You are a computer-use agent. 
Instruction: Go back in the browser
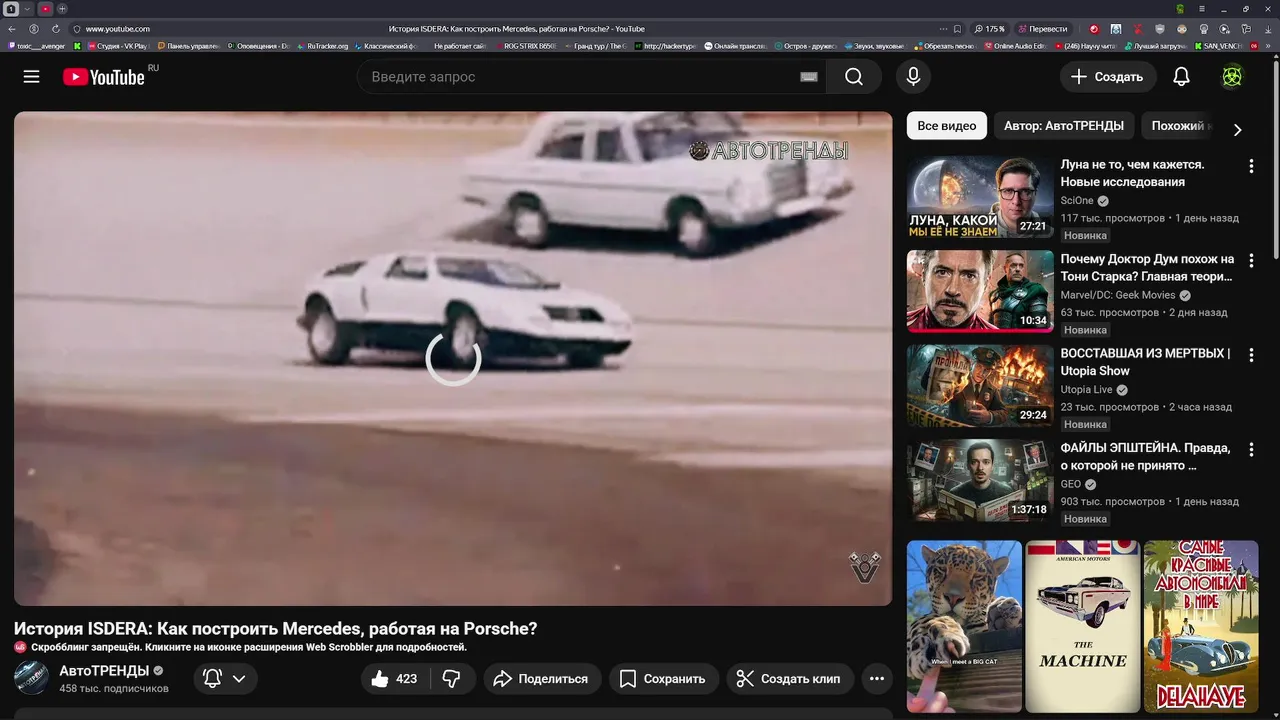[12, 29]
